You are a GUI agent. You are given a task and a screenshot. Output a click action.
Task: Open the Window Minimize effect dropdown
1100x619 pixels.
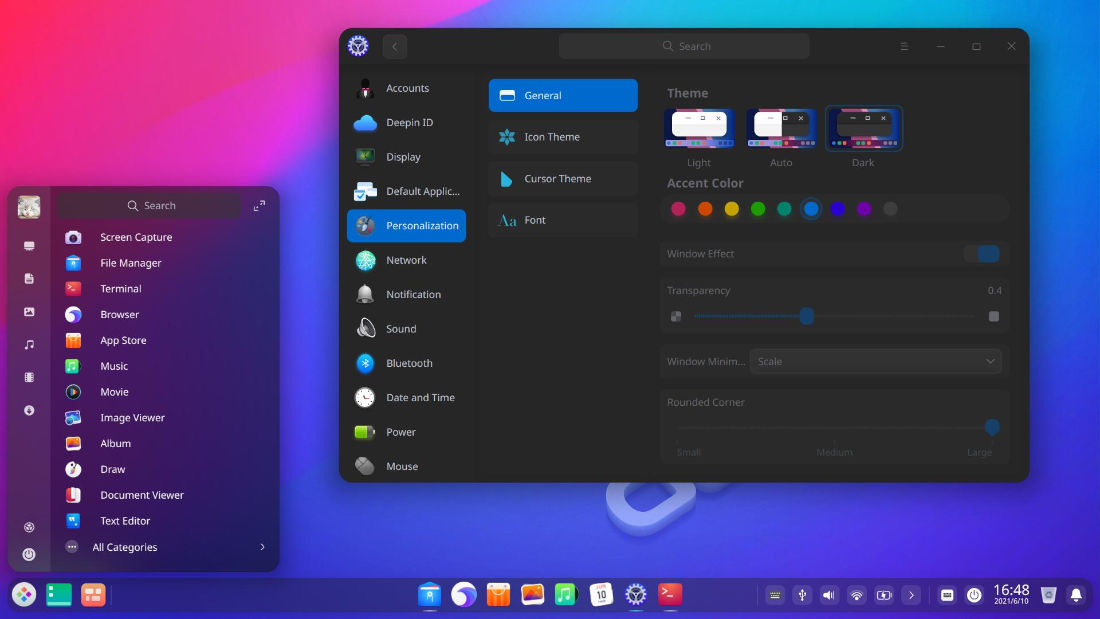pos(875,361)
